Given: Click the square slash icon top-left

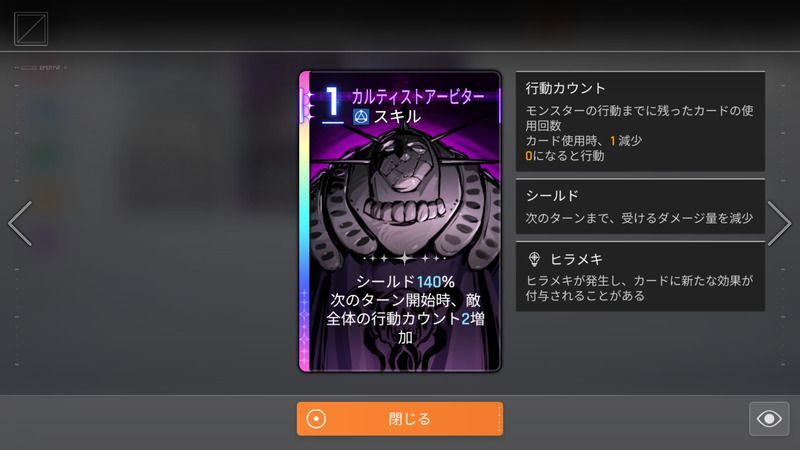Looking at the screenshot, I should [31, 29].
